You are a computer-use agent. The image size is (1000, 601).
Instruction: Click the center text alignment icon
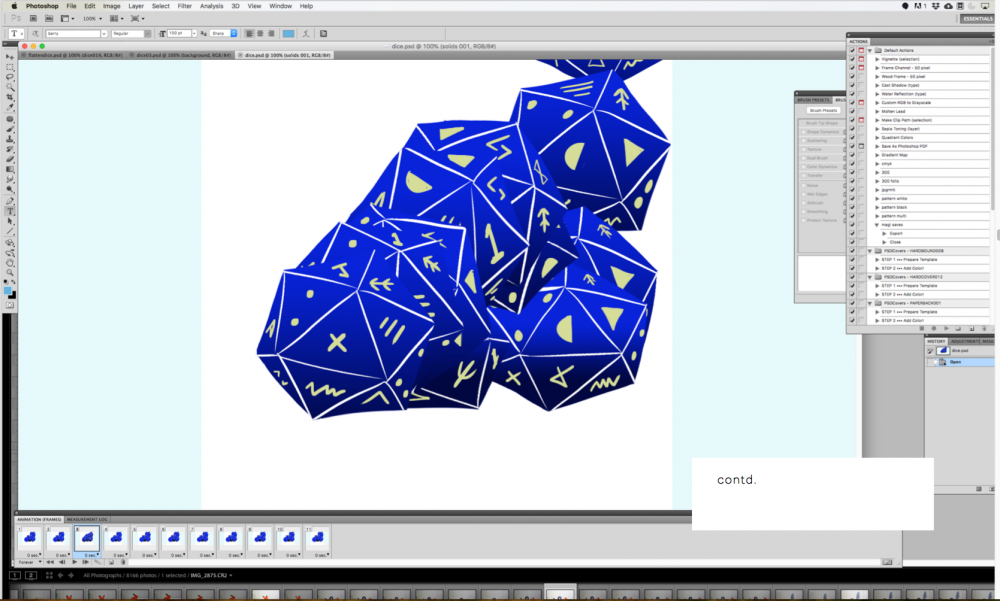(260, 34)
